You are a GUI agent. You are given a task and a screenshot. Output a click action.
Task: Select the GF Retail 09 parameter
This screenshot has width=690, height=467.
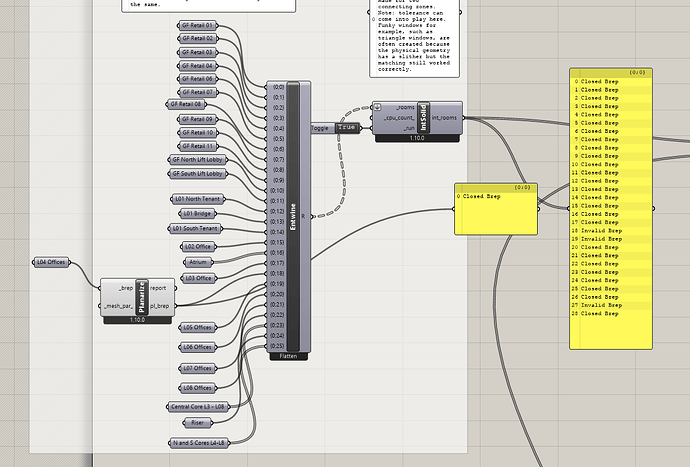[x=198, y=119]
